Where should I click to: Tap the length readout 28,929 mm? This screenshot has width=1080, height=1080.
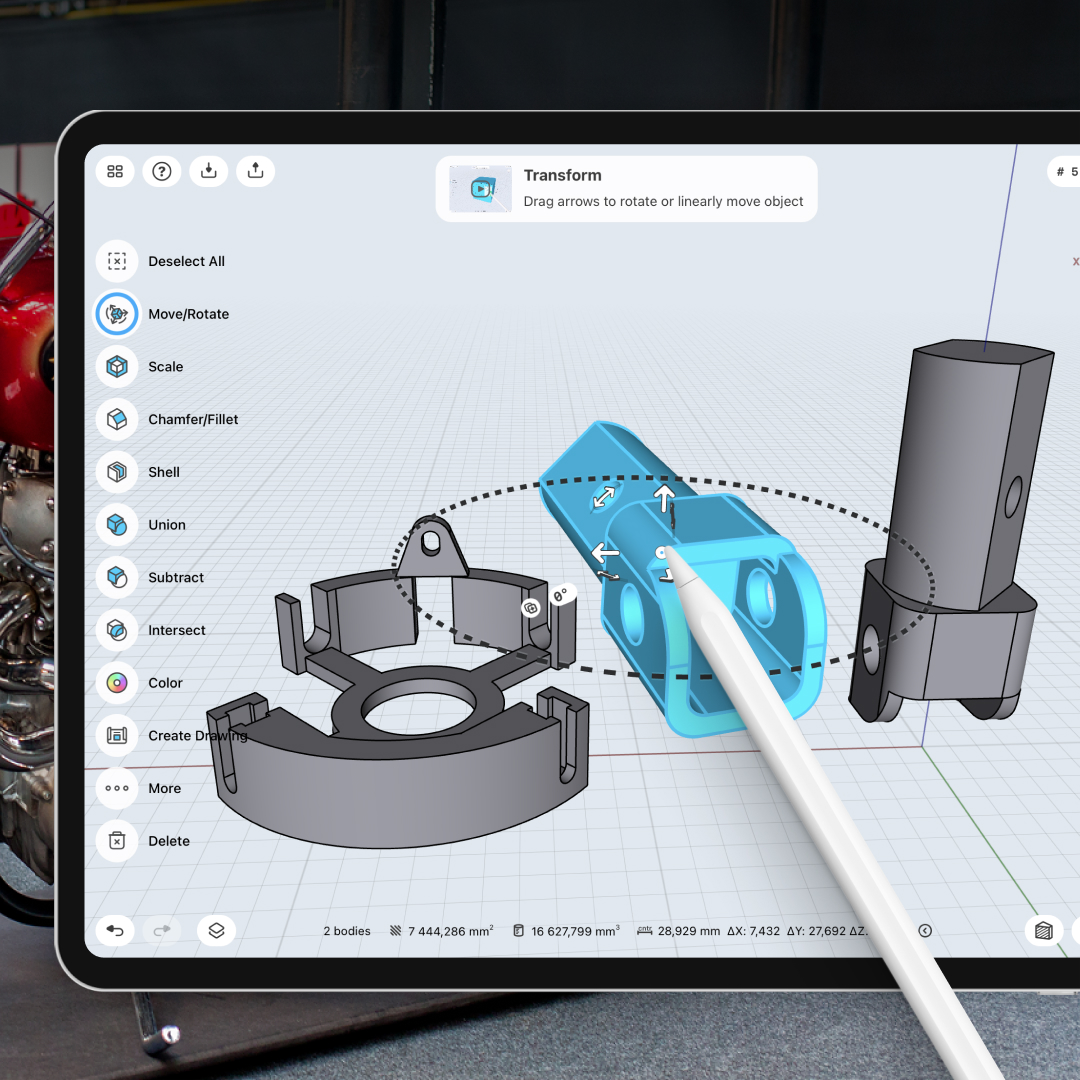[689, 931]
